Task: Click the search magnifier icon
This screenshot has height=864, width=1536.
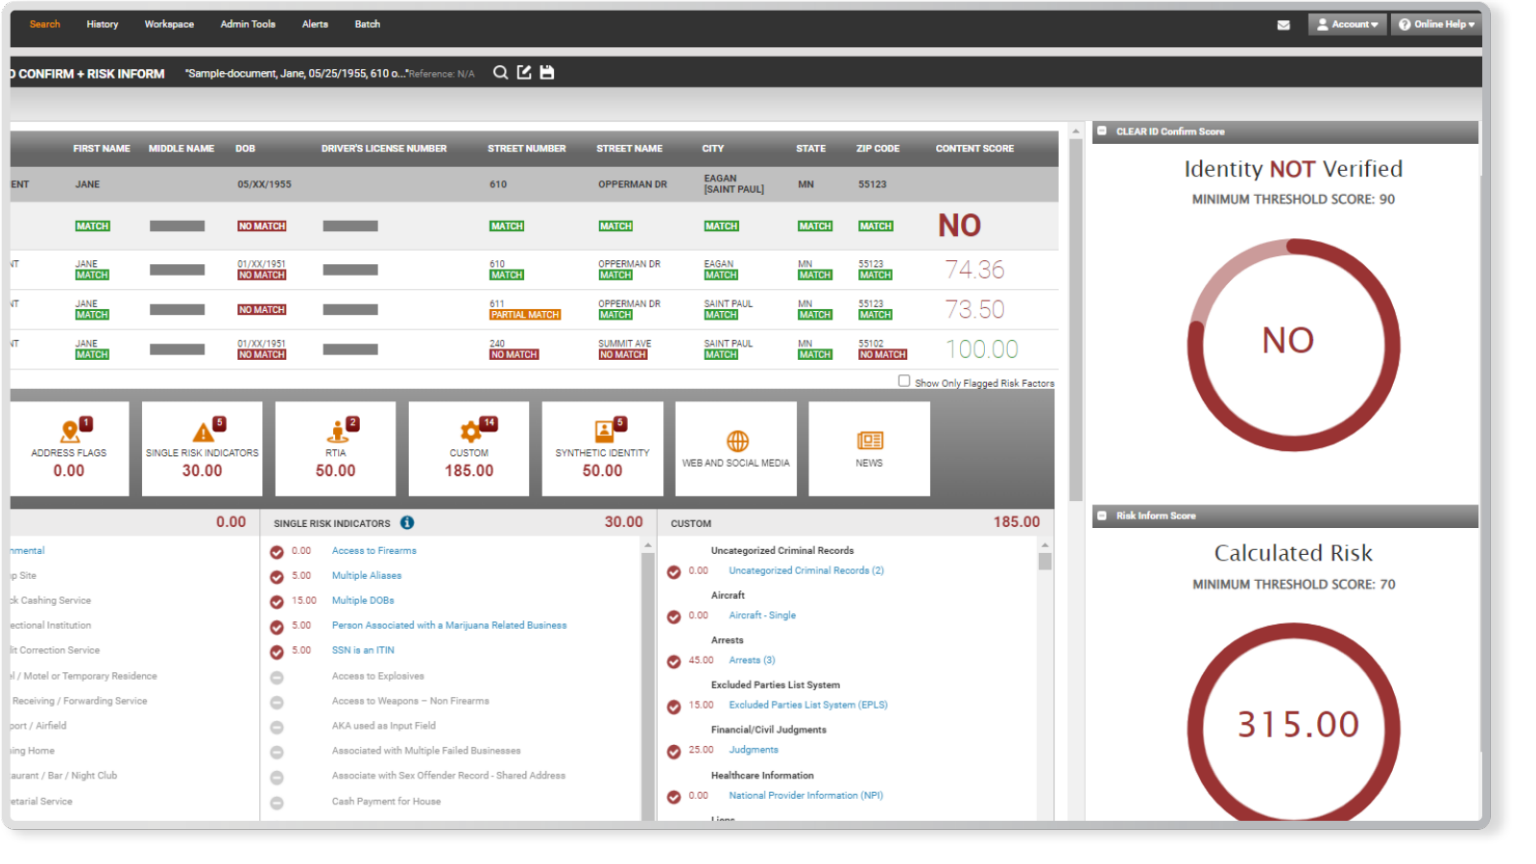Action: (x=500, y=73)
